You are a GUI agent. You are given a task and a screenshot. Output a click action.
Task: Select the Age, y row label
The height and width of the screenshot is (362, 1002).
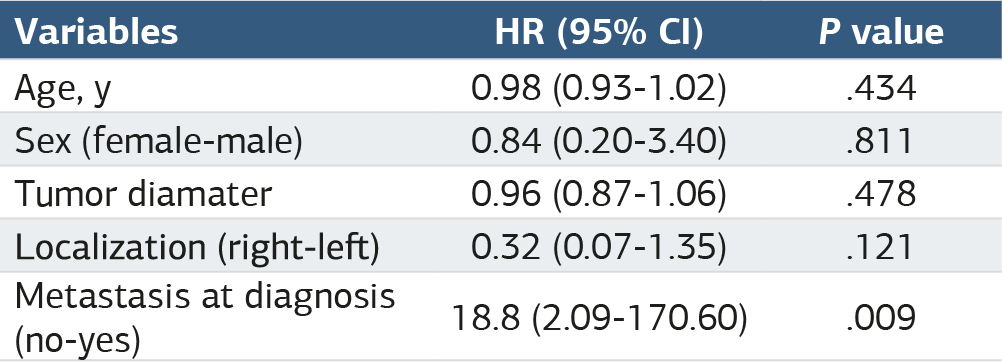63,89
